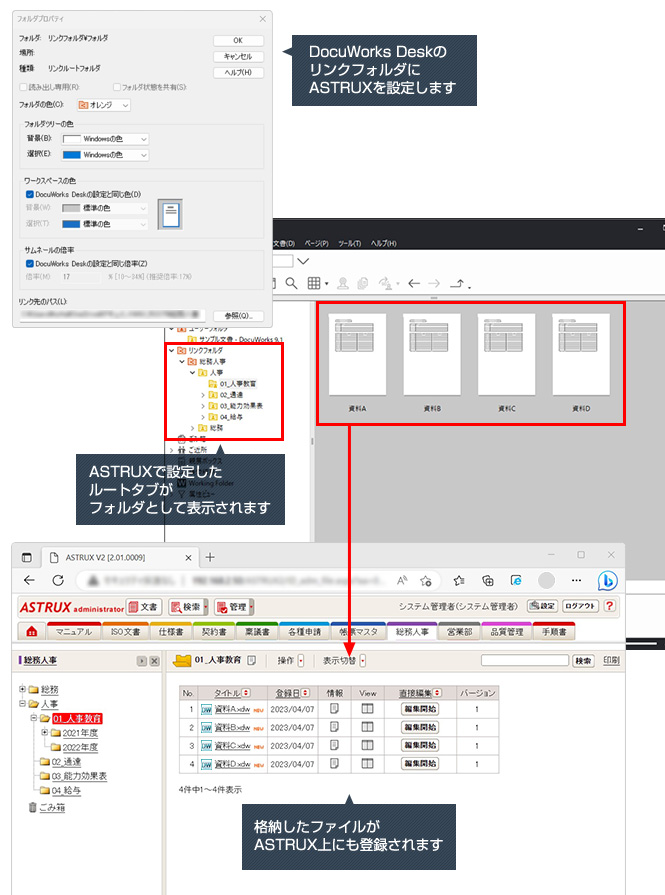The width and height of the screenshot is (665, 895).
Task: Open the ヘルプ(H) menu in DocuWorks
Action: [384, 243]
